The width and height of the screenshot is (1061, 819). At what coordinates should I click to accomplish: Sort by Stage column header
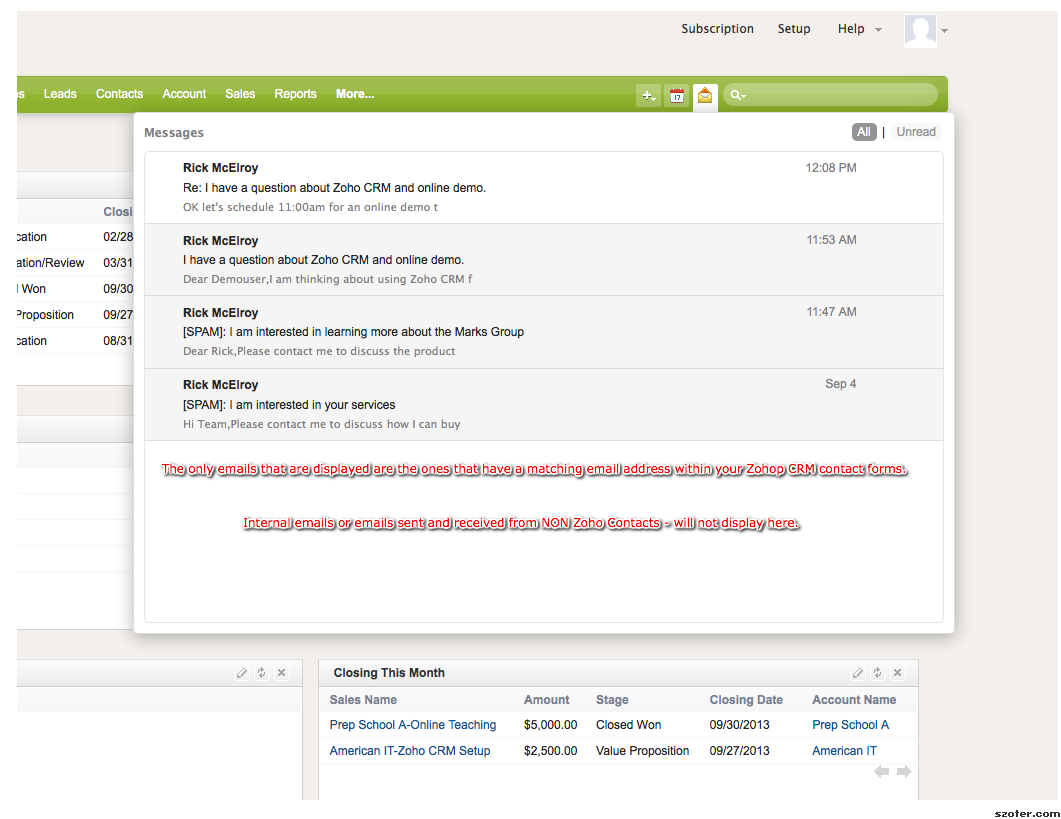pyautogui.click(x=612, y=700)
